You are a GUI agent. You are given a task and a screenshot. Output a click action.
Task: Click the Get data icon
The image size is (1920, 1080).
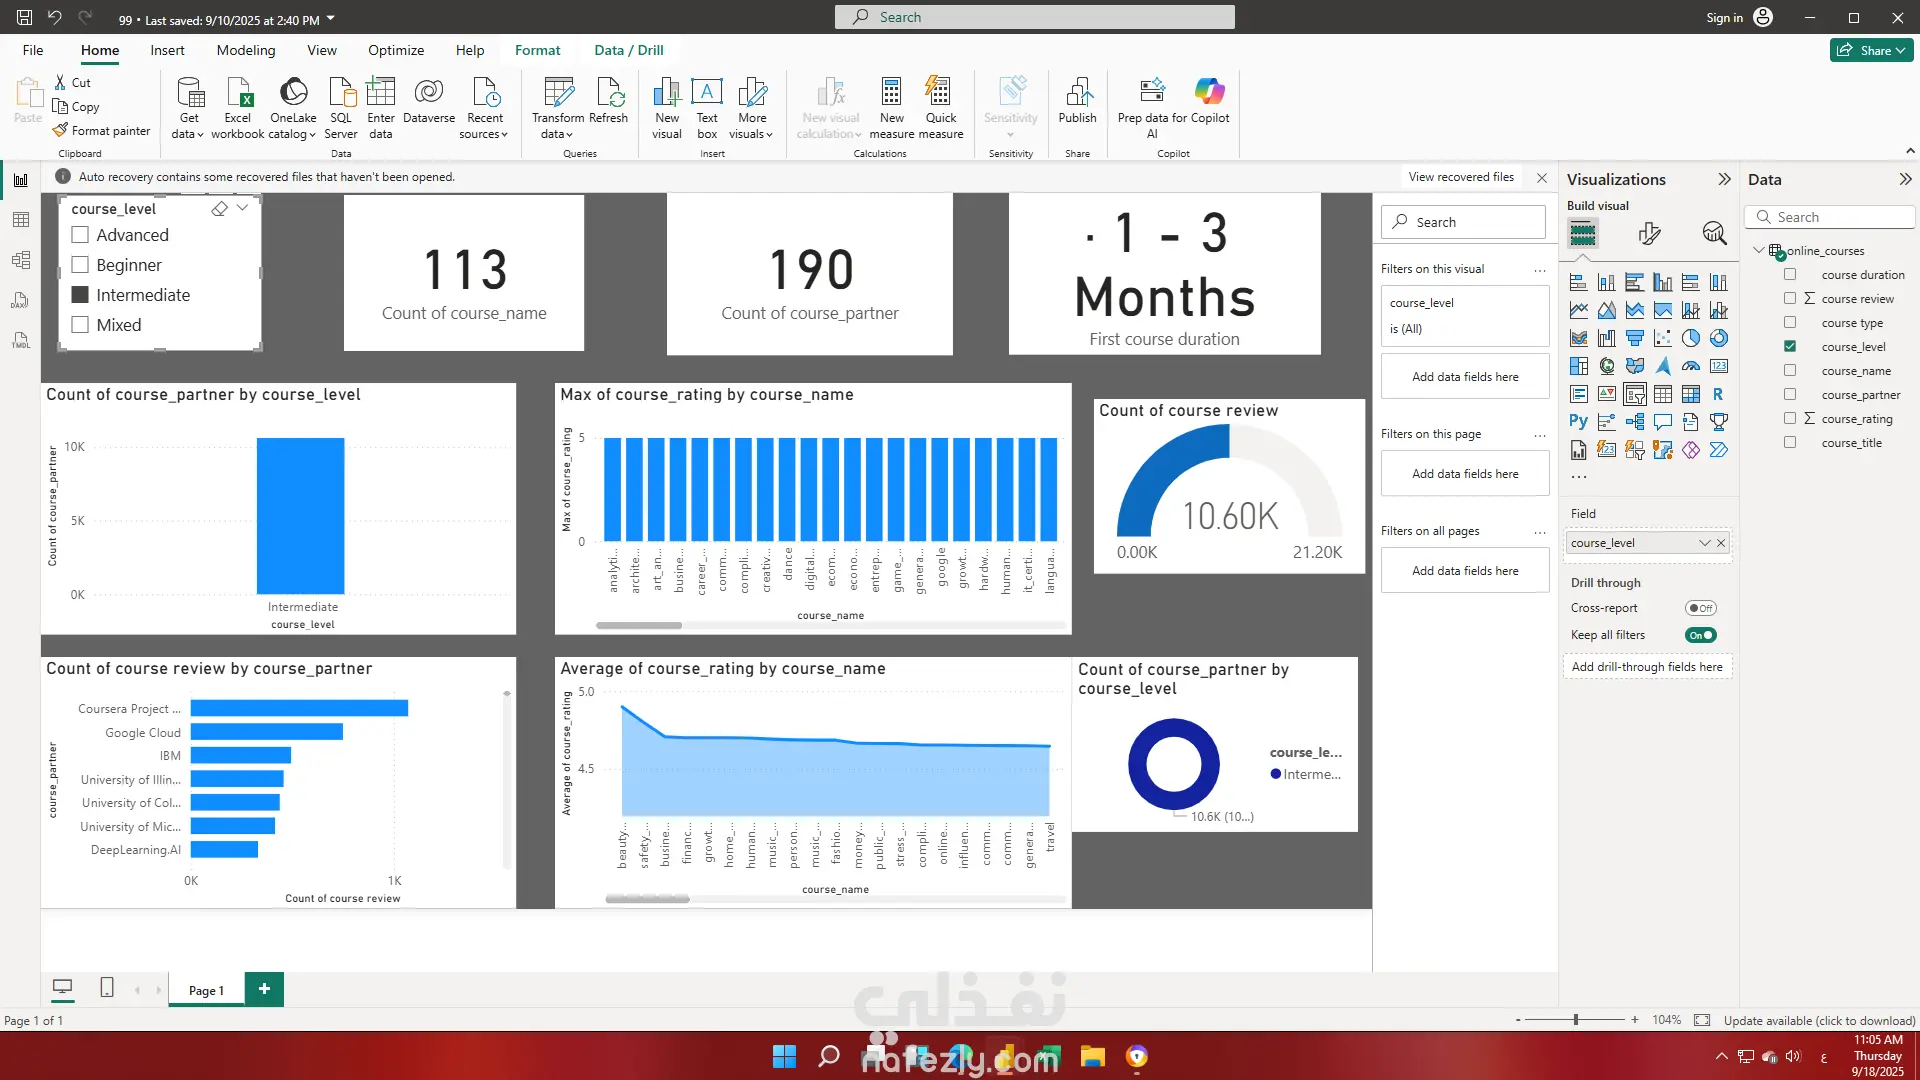(x=189, y=93)
